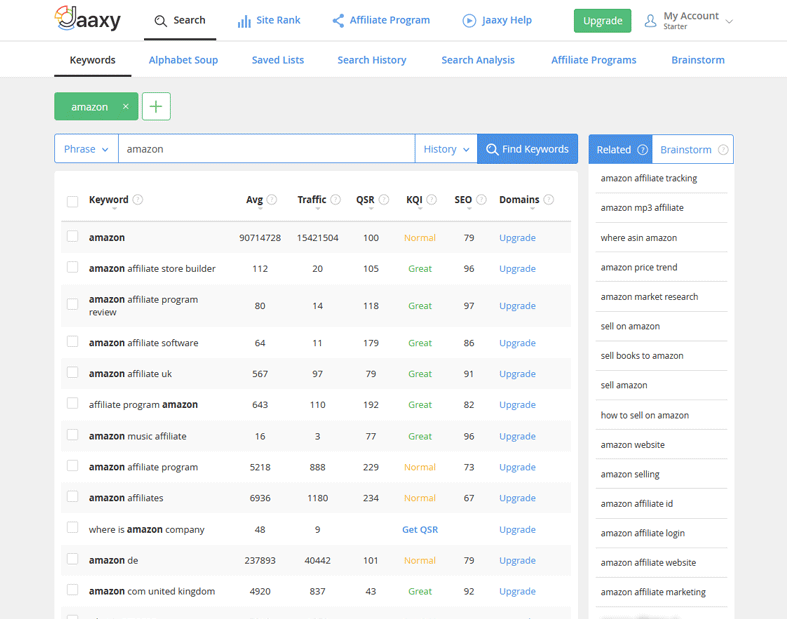Add a new search tab with plus icon
The width and height of the screenshot is (787, 619).
tap(156, 106)
